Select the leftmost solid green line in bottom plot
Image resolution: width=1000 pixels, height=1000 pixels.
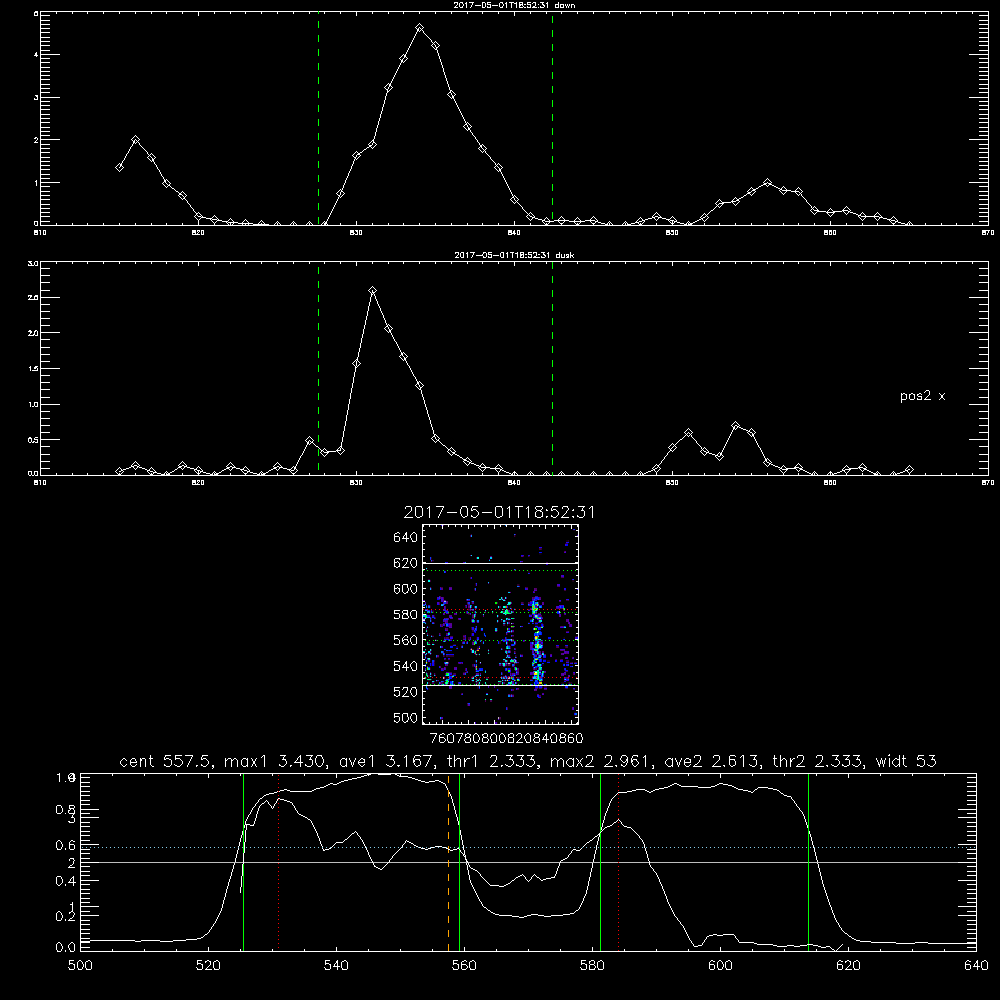tap(243, 862)
